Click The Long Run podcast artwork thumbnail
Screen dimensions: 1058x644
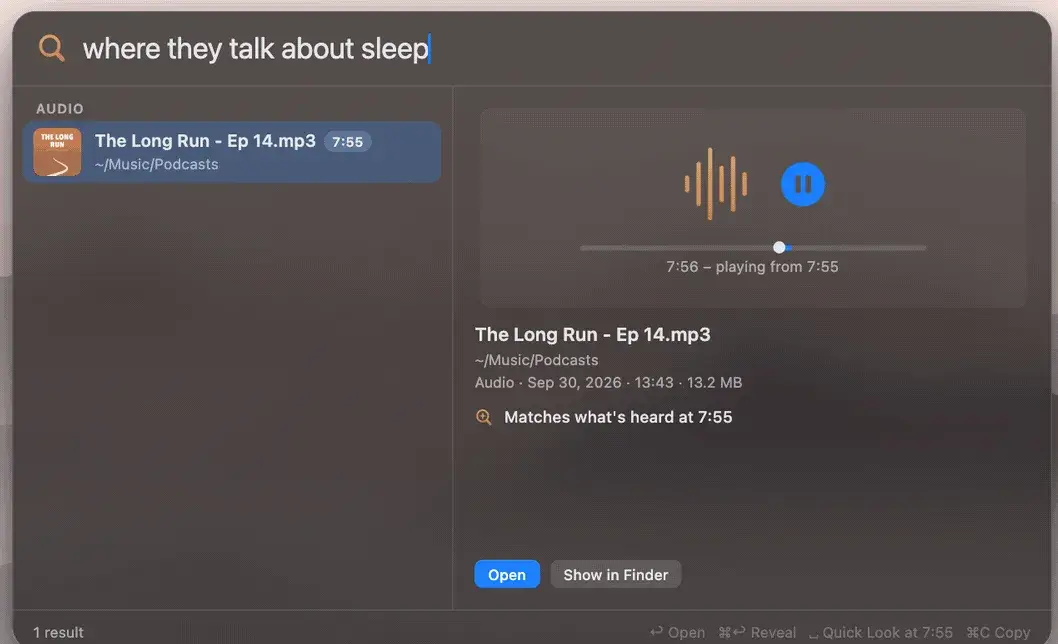pyautogui.click(x=57, y=152)
